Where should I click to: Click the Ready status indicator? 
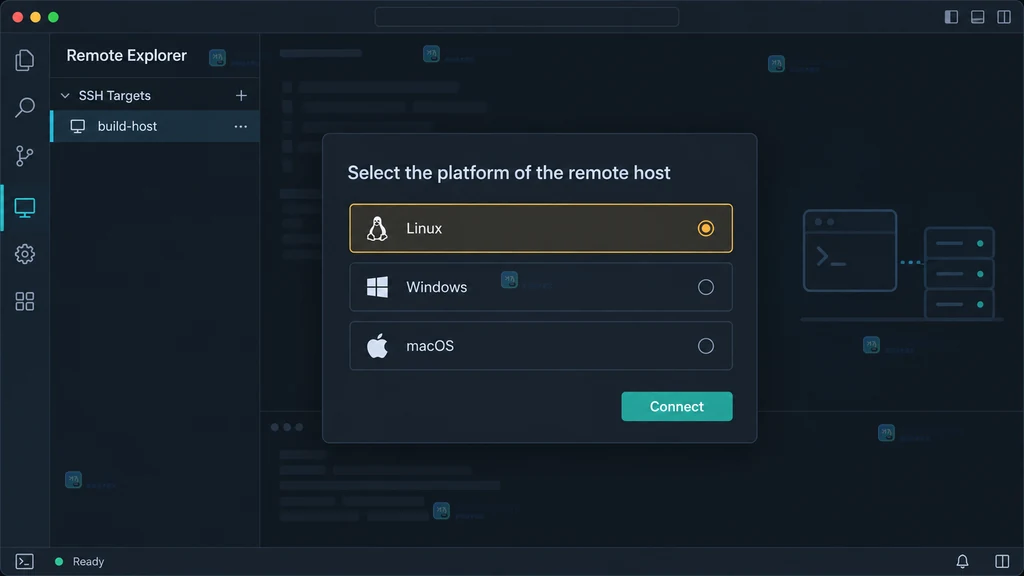[80, 562]
